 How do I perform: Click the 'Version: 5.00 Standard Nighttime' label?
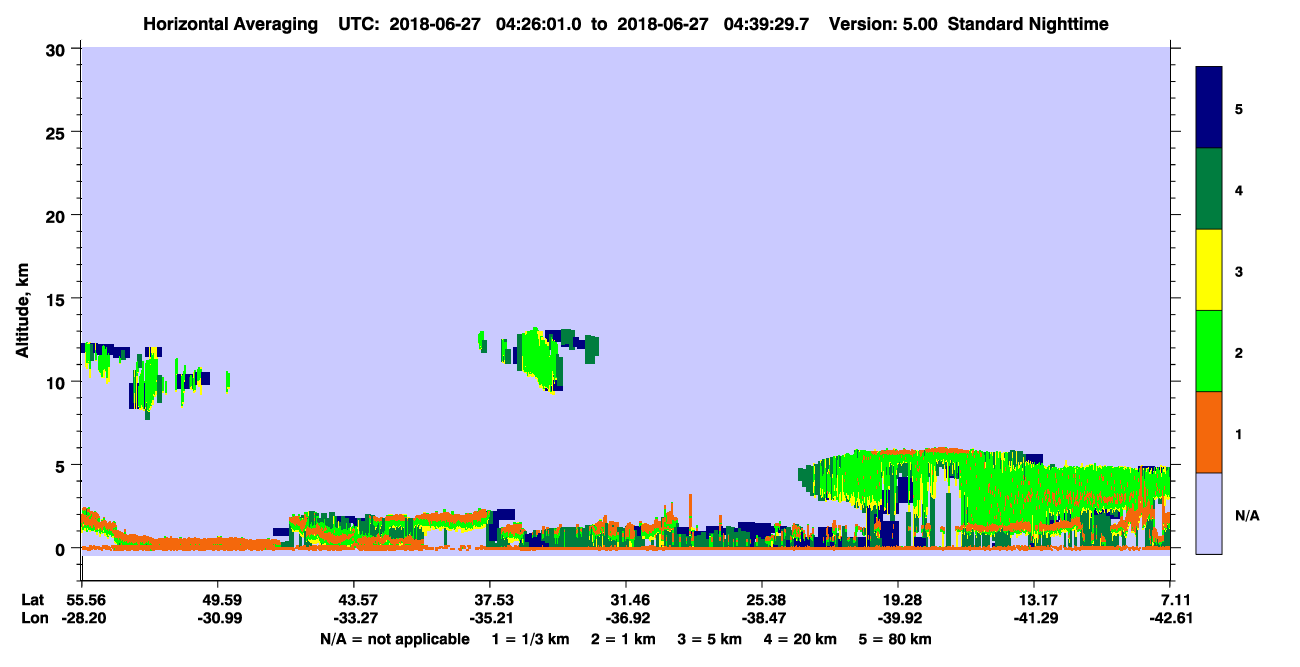click(x=969, y=24)
